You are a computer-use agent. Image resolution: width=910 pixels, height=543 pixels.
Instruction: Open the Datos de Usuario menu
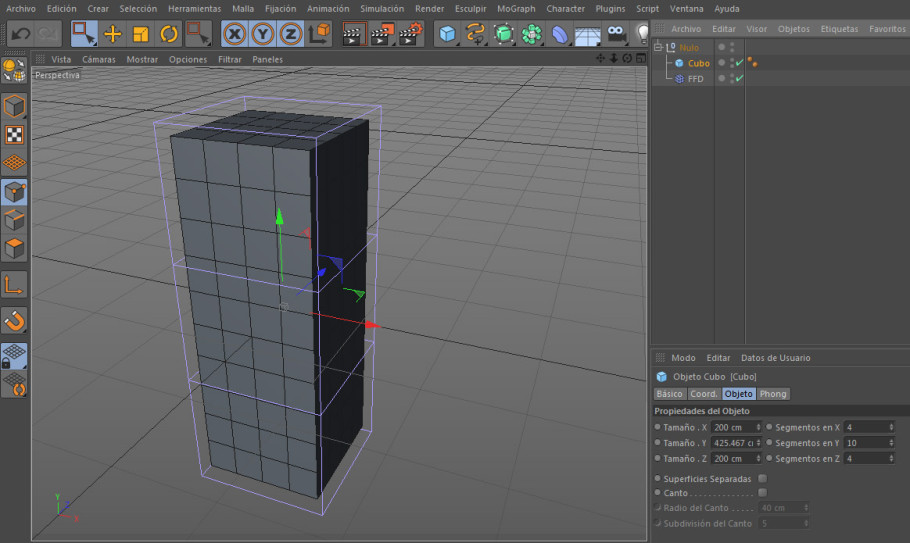point(775,357)
